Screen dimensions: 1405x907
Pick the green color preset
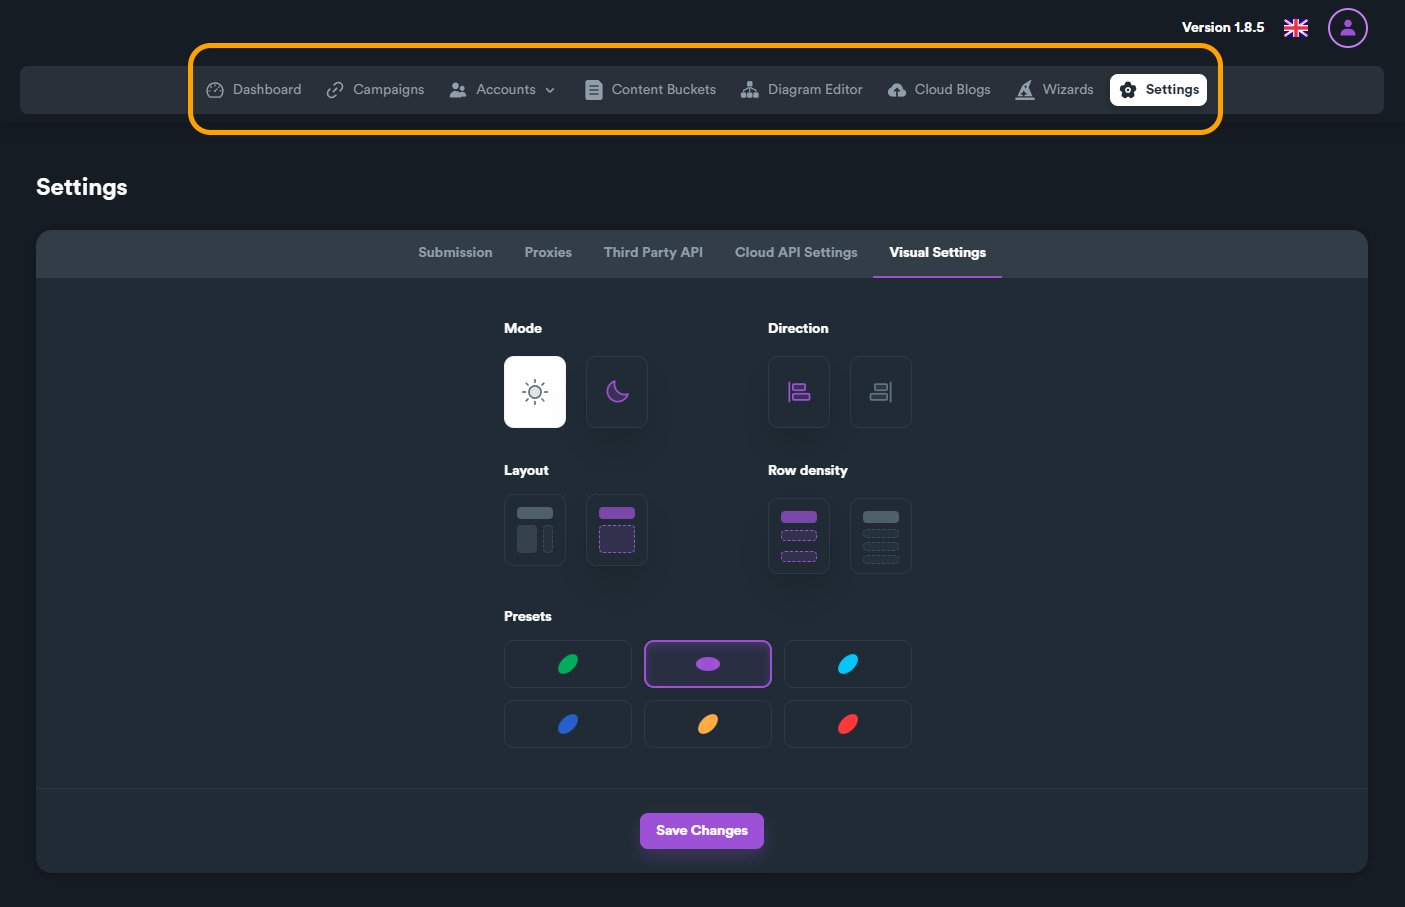pos(568,664)
